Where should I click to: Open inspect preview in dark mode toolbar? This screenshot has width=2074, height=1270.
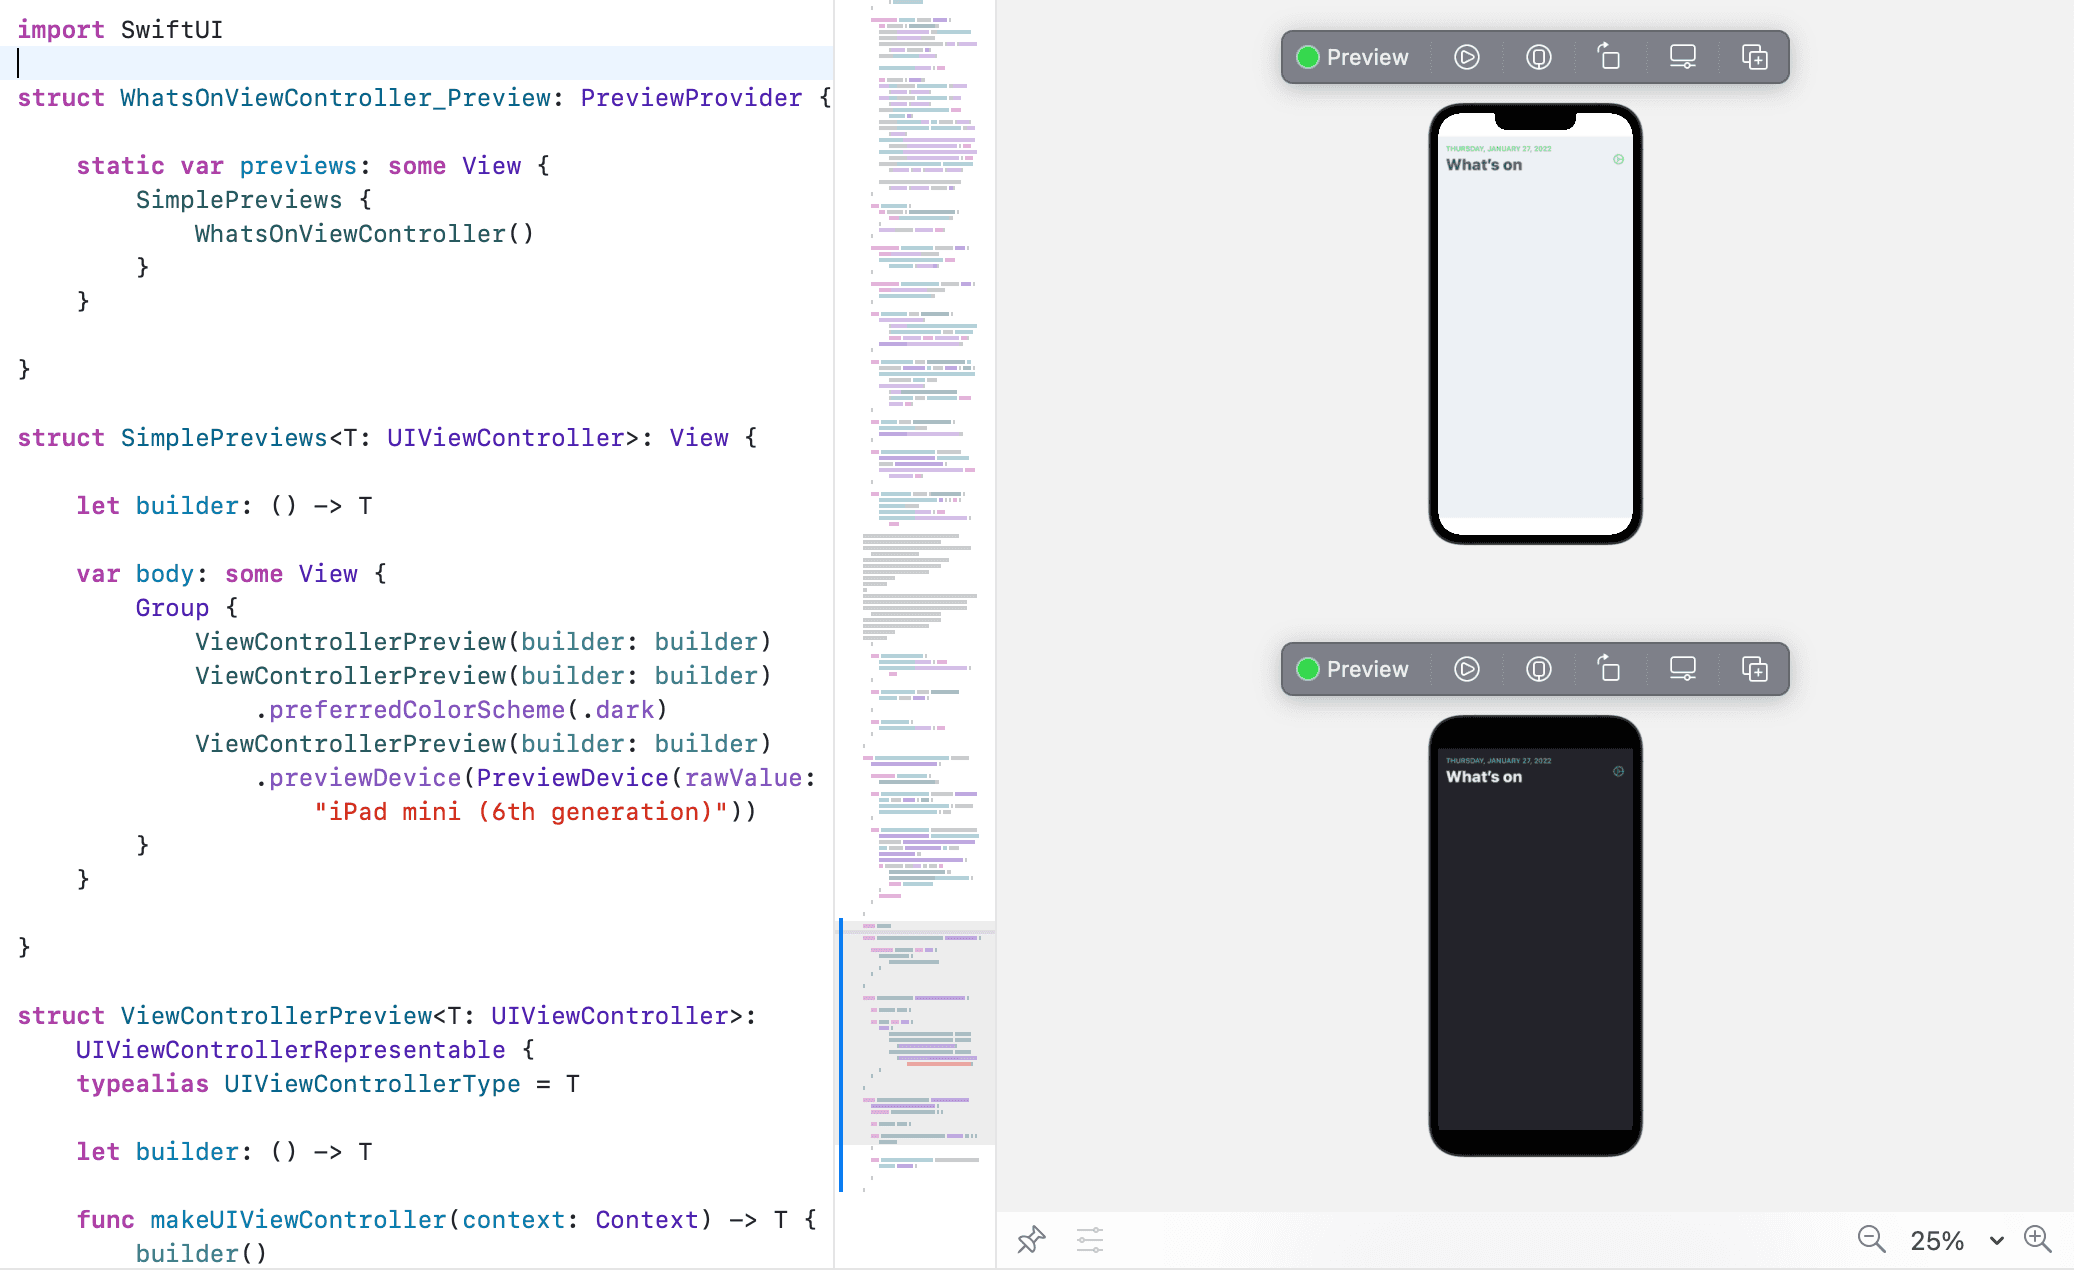click(1538, 669)
